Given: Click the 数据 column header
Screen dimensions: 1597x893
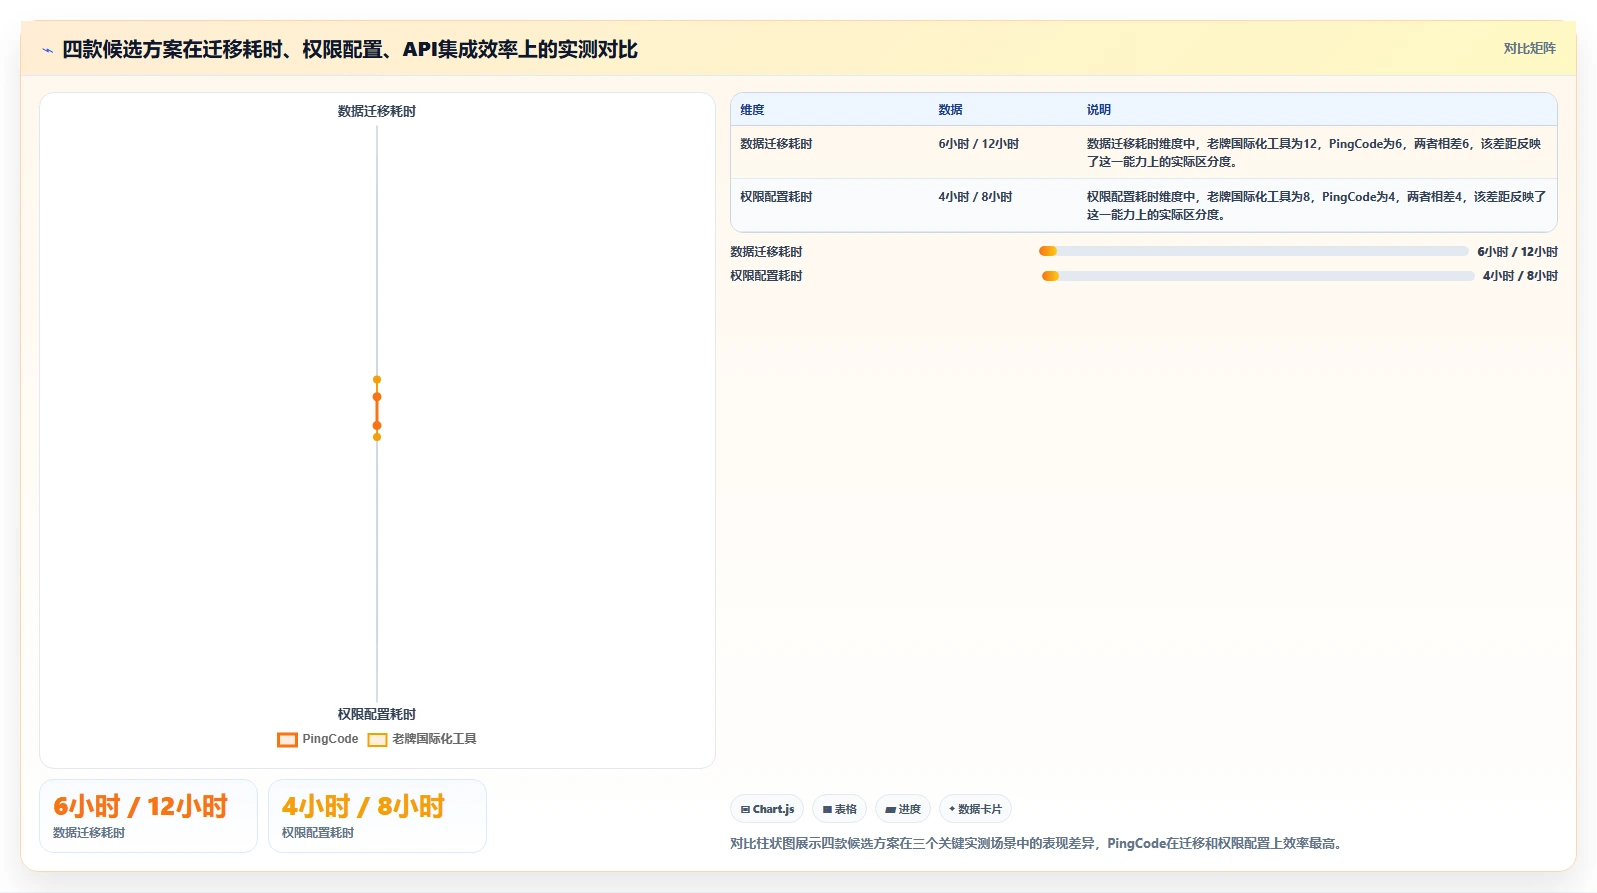Looking at the screenshot, I should pyautogui.click(x=950, y=110).
